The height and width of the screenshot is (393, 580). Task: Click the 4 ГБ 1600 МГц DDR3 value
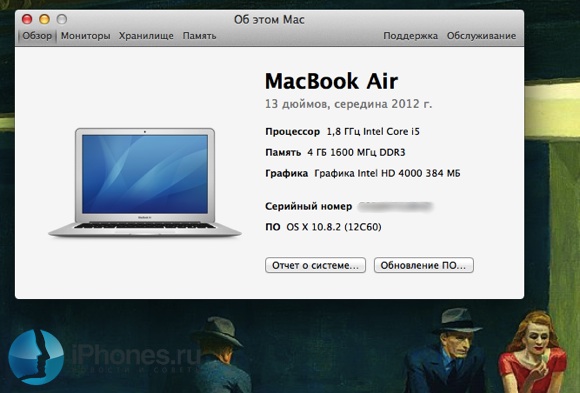(356, 152)
